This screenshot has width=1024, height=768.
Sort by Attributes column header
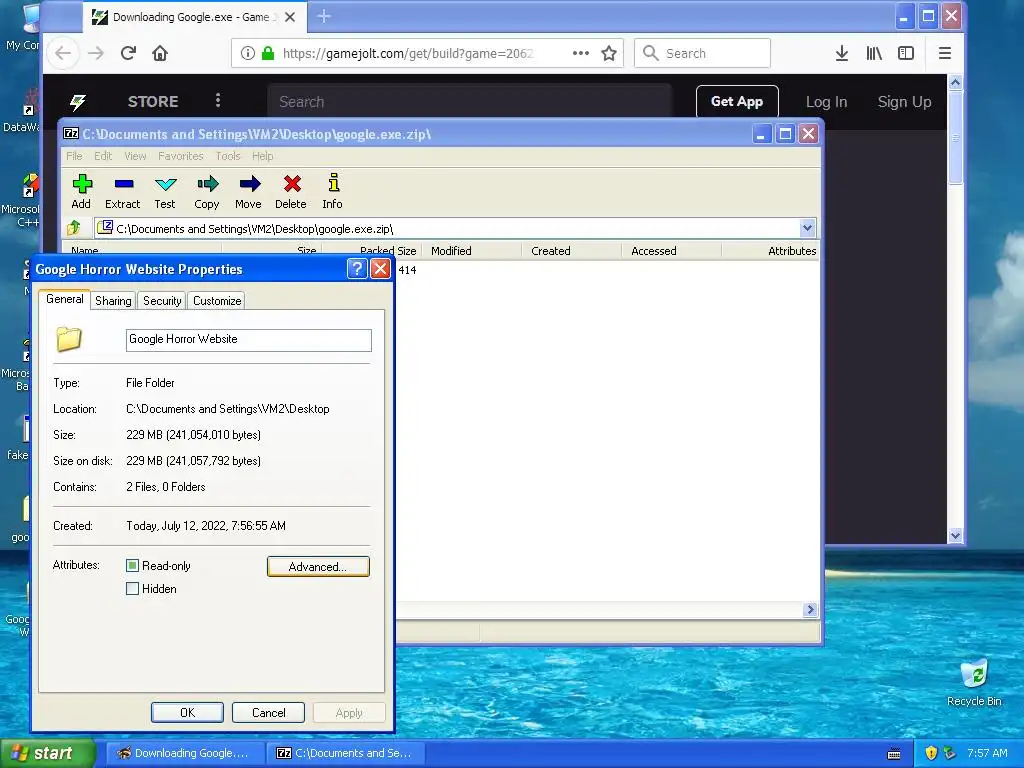click(771, 251)
